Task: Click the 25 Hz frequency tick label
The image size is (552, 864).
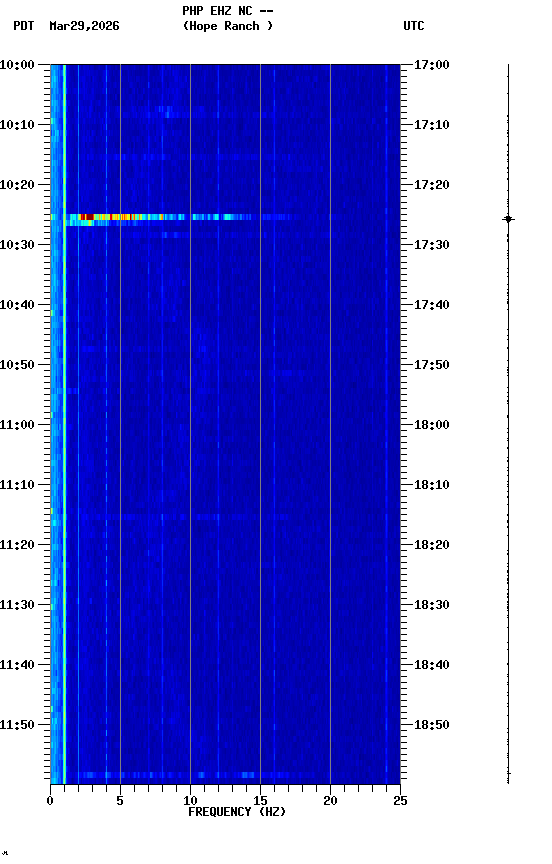Action: click(x=400, y=802)
